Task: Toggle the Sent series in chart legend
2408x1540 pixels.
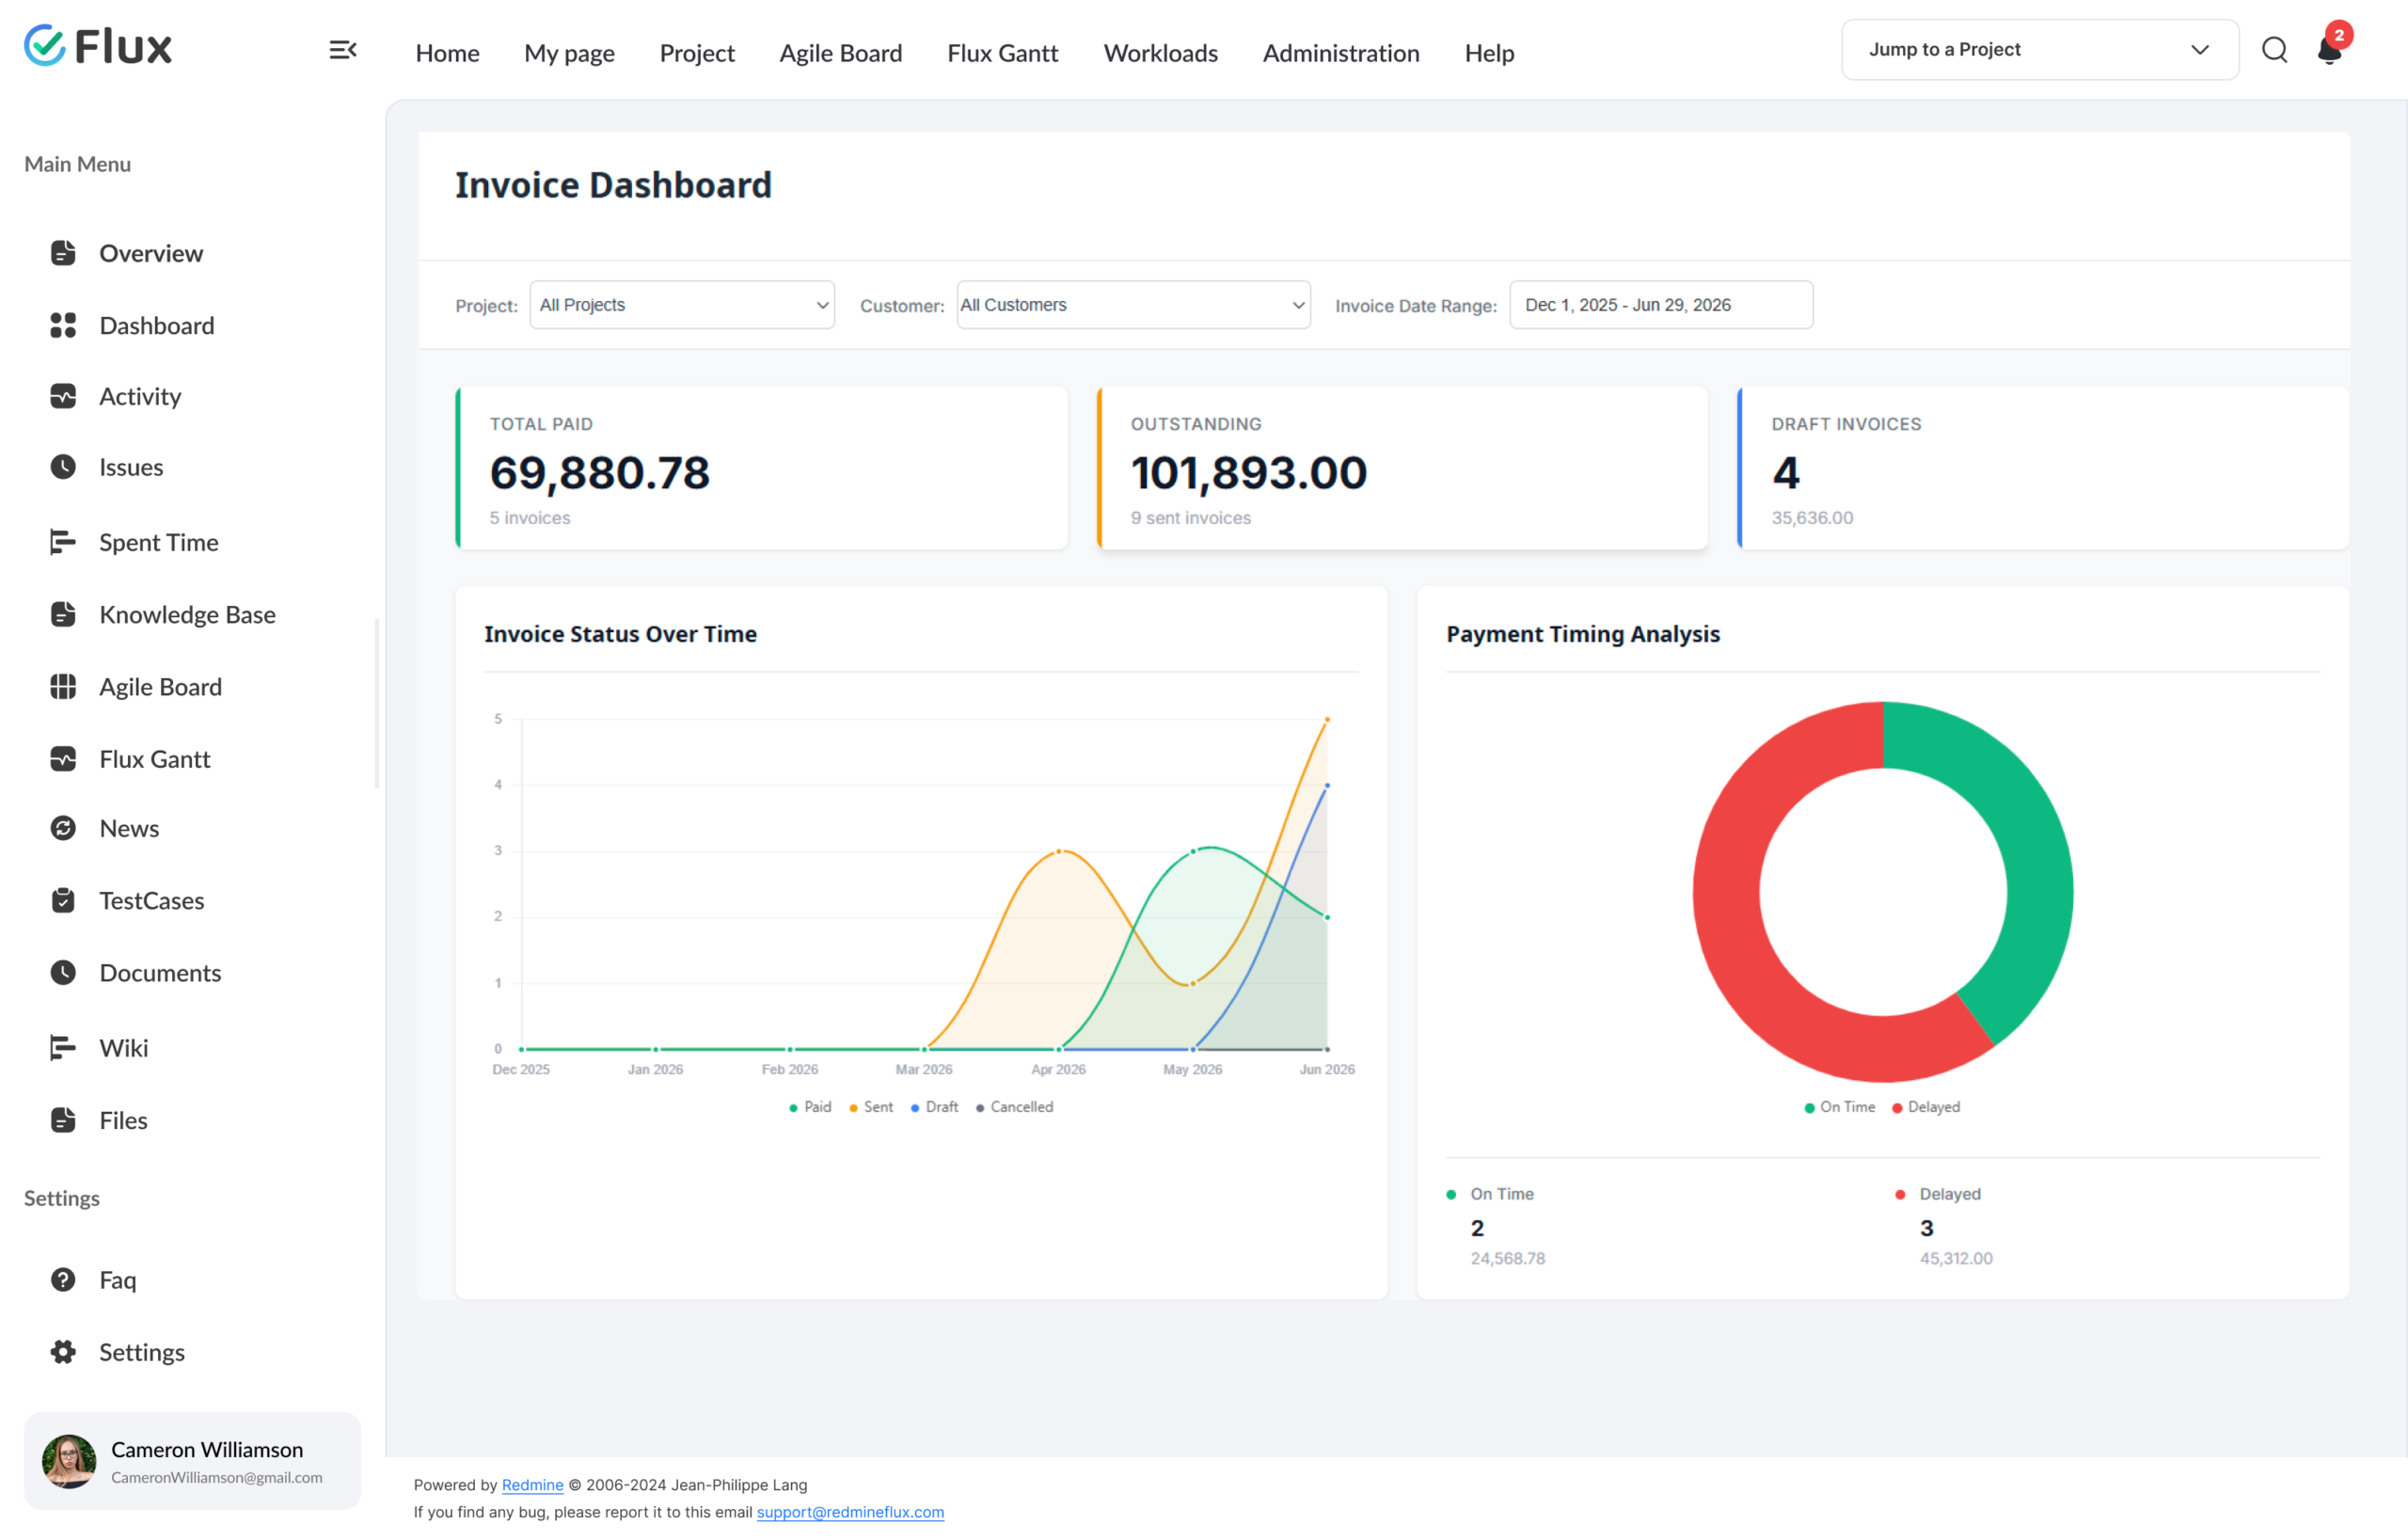Action: click(x=871, y=1107)
